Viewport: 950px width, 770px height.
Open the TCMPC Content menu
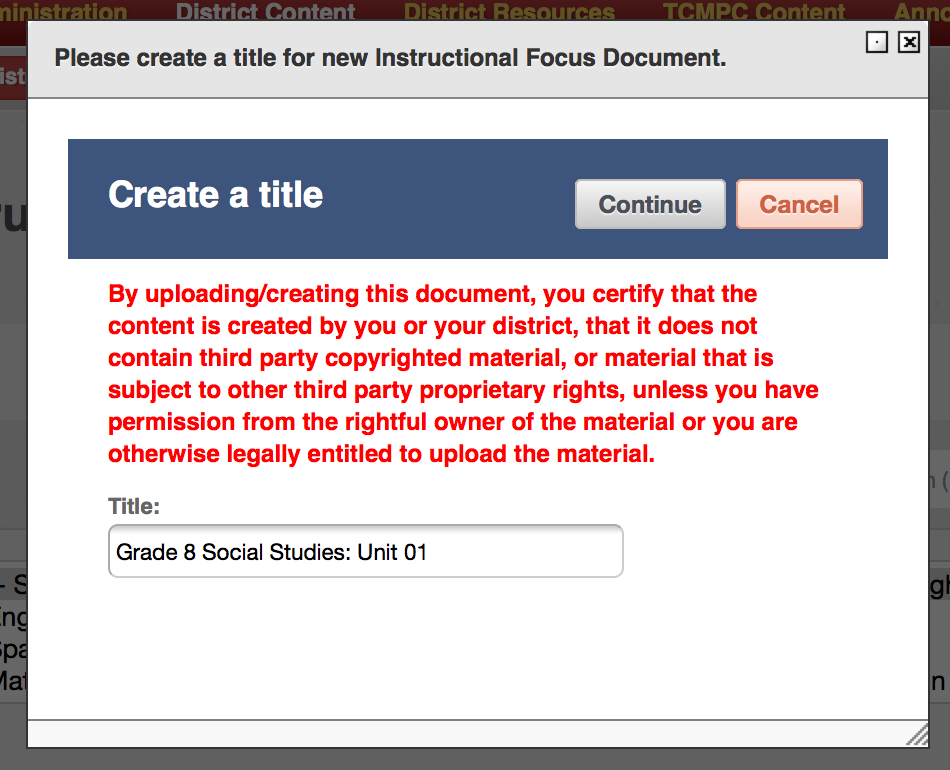pyautogui.click(x=754, y=12)
